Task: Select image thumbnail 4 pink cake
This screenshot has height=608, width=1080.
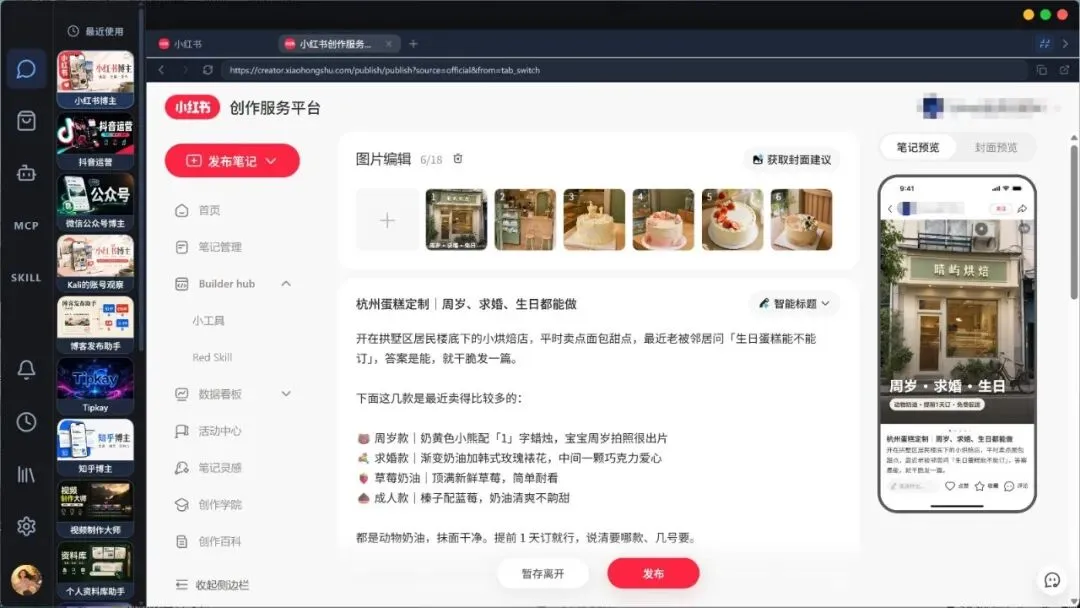Action: click(x=663, y=220)
